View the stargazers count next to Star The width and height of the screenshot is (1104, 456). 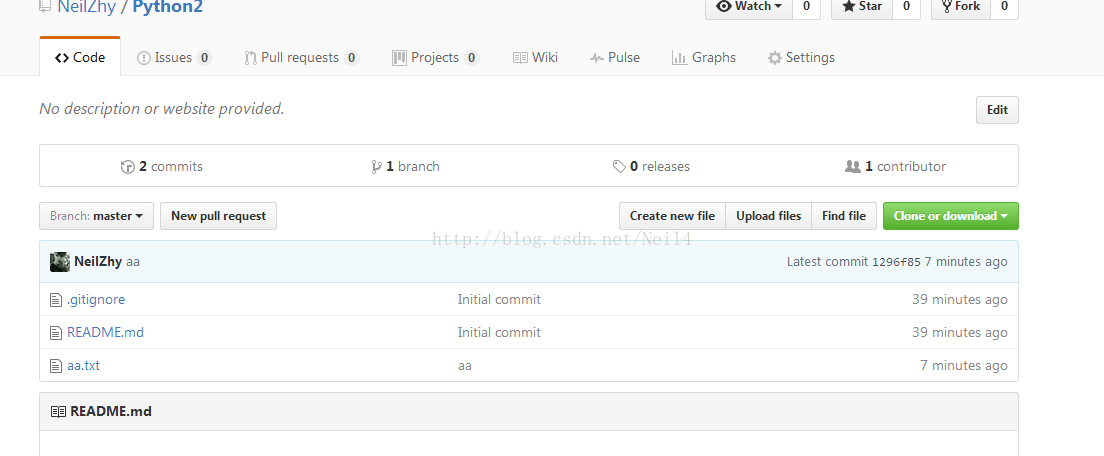pyautogui.click(x=906, y=7)
